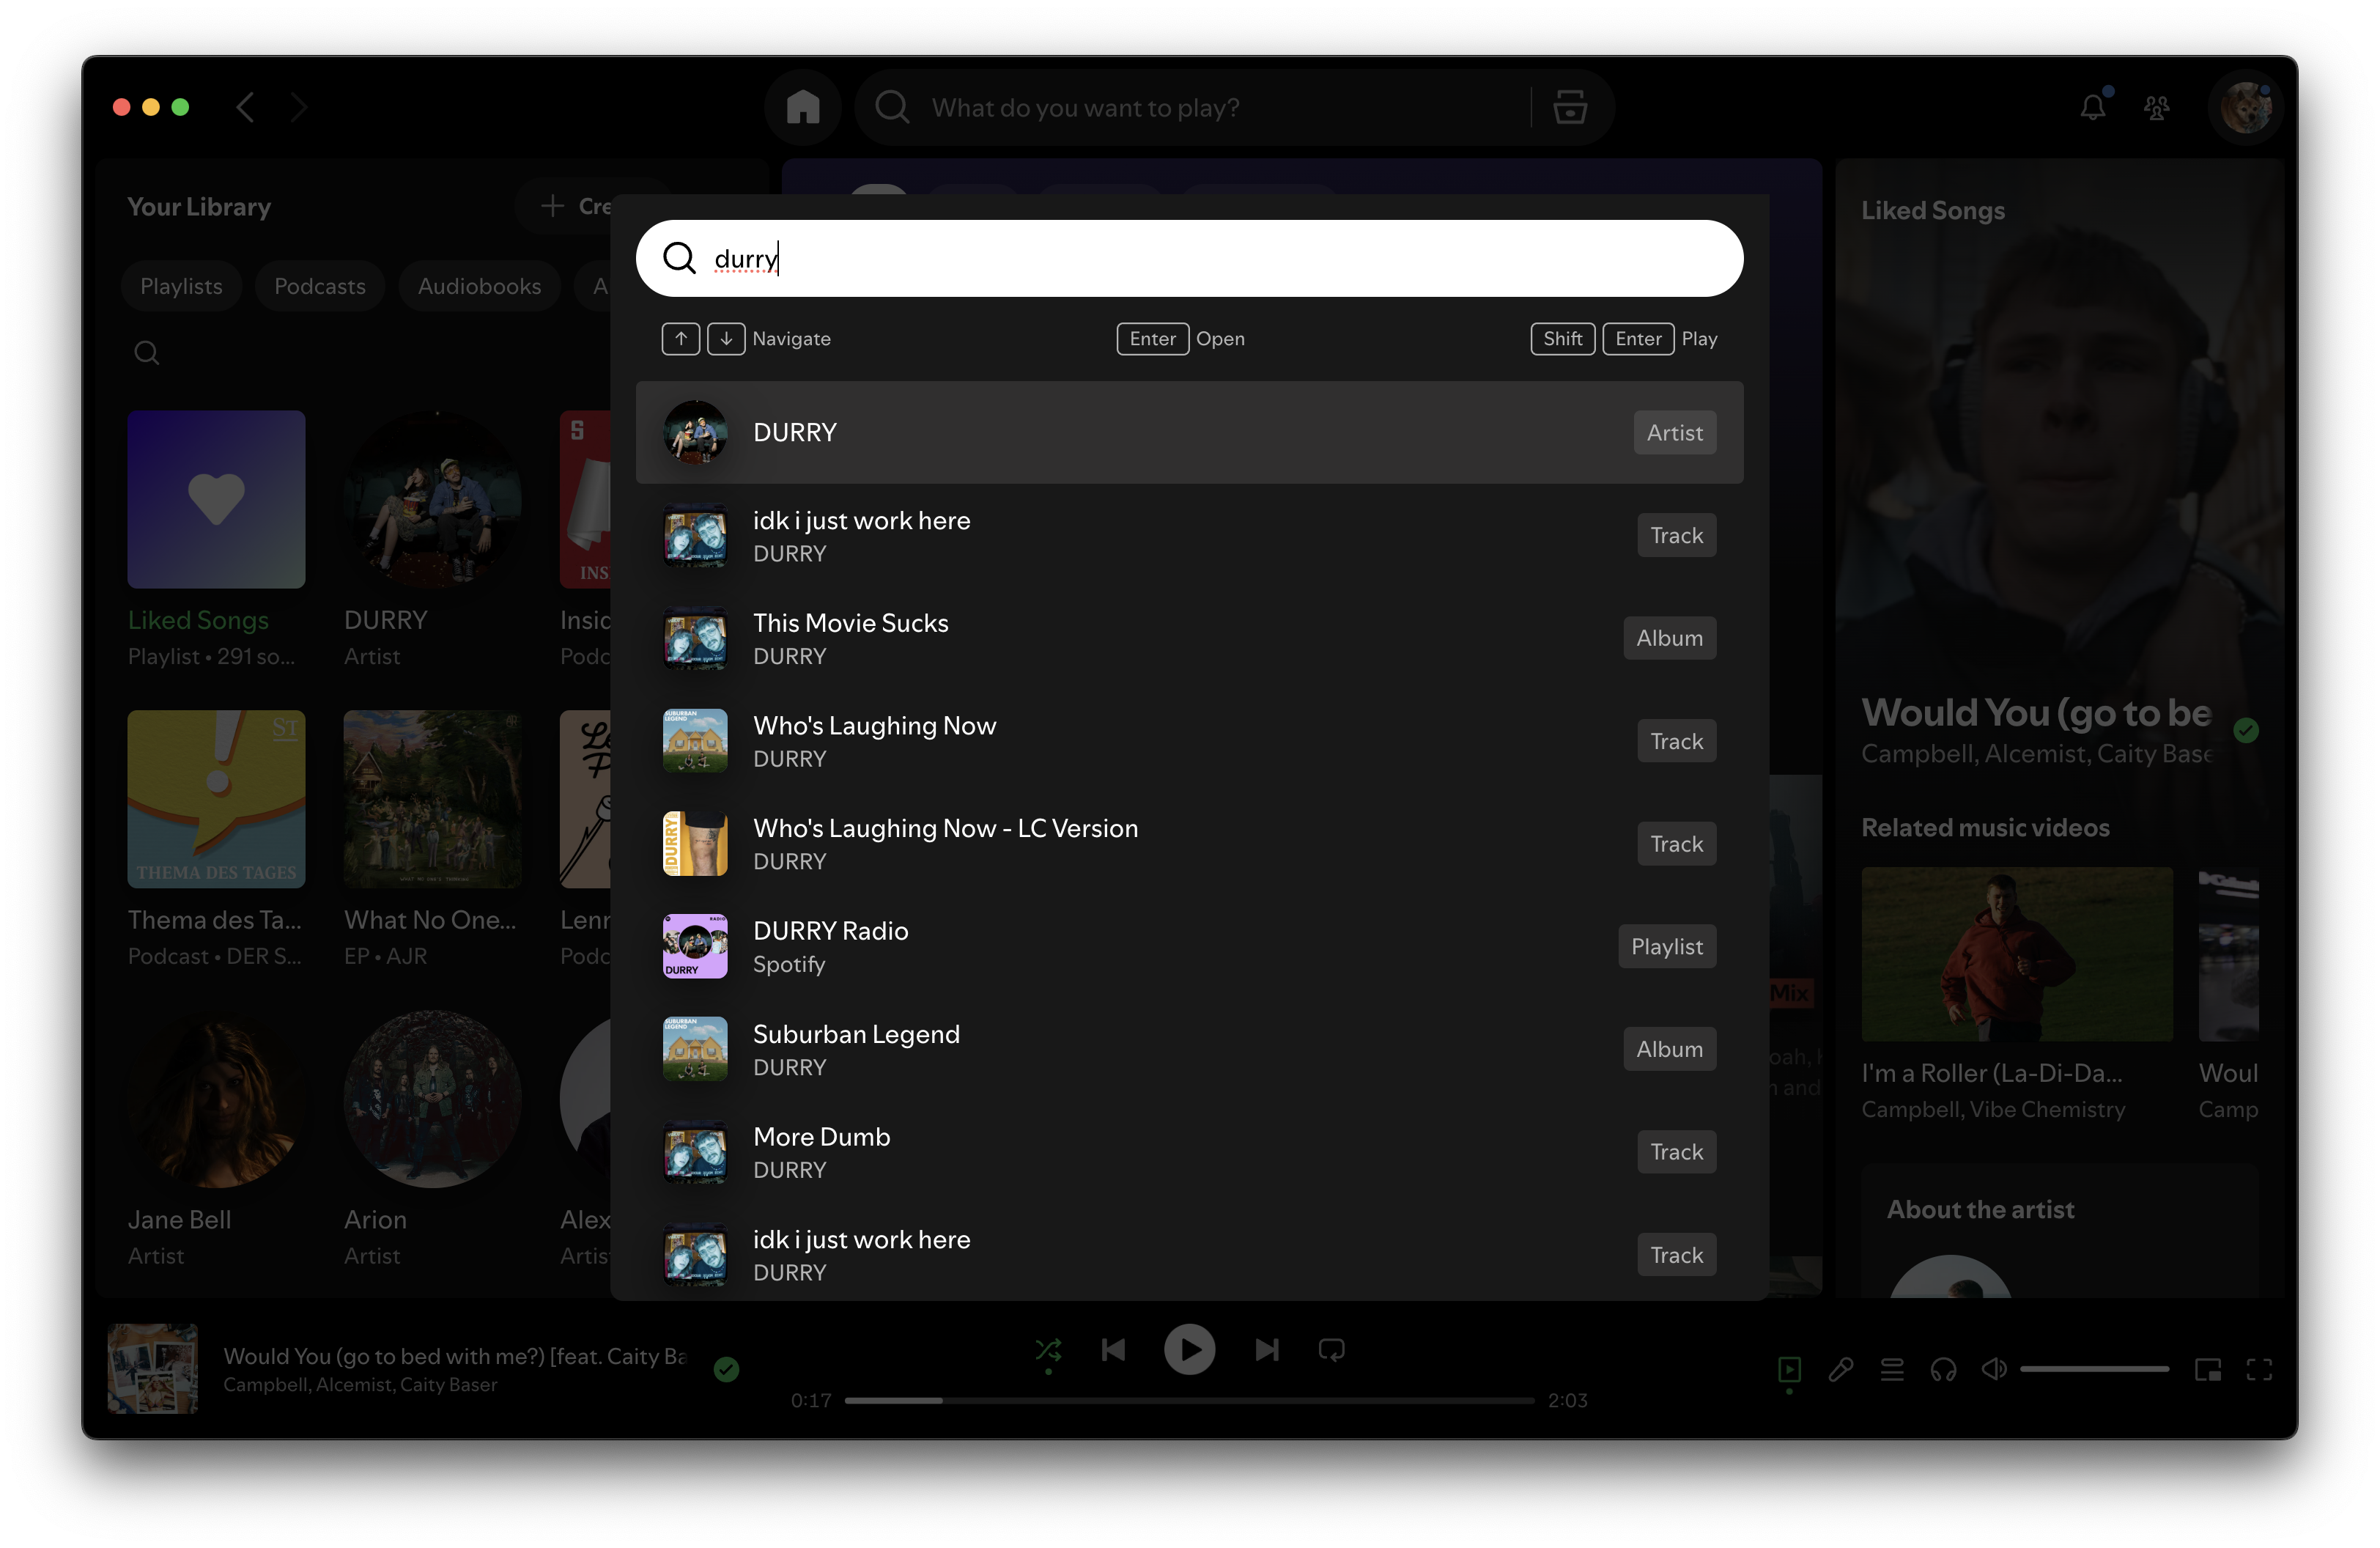This screenshot has height=1548, width=2380.
Task: Open the Suburban Legend album result
Action: click(1189, 1049)
